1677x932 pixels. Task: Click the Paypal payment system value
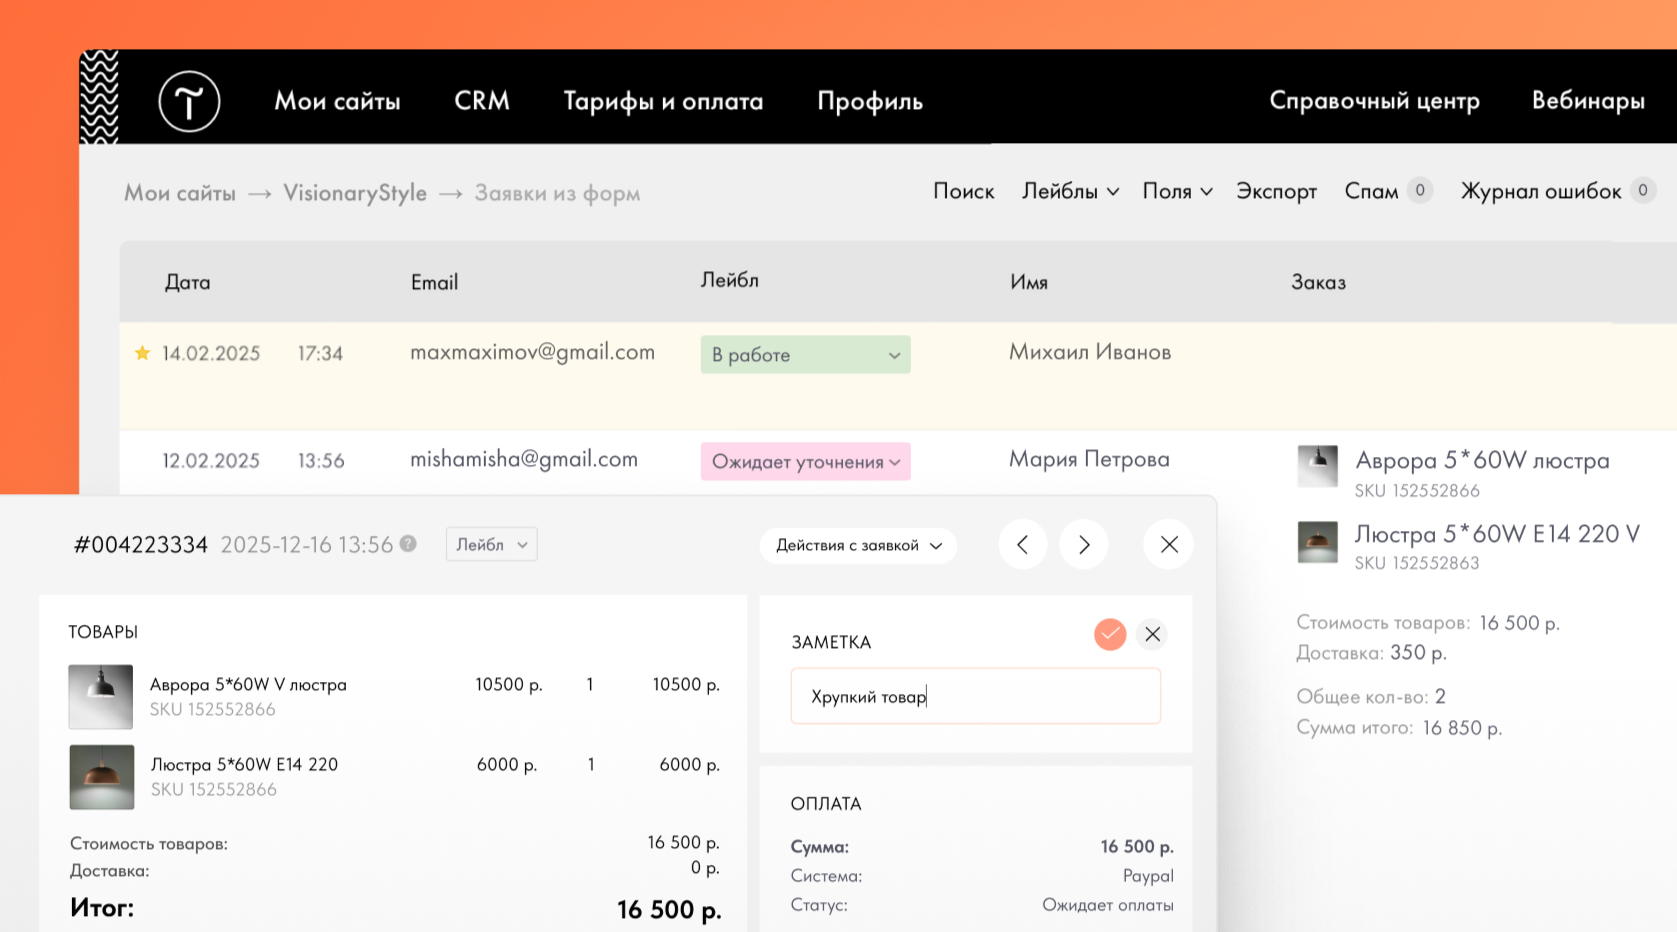click(1148, 876)
